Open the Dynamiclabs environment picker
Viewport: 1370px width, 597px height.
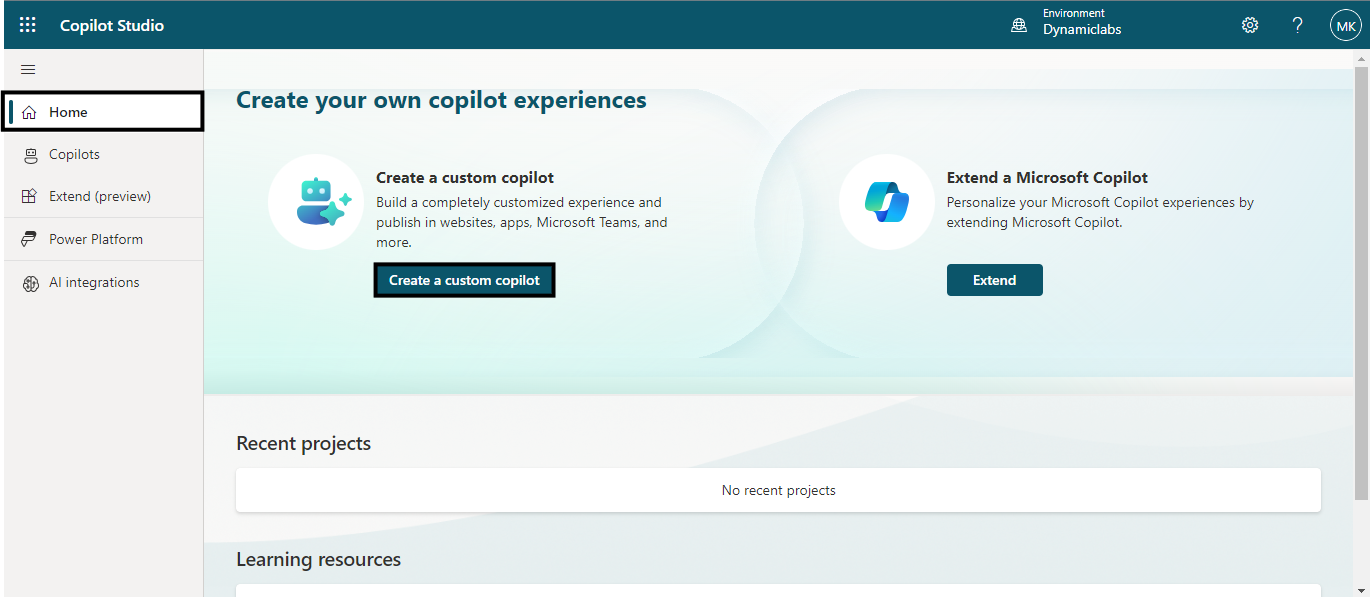point(1081,29)
